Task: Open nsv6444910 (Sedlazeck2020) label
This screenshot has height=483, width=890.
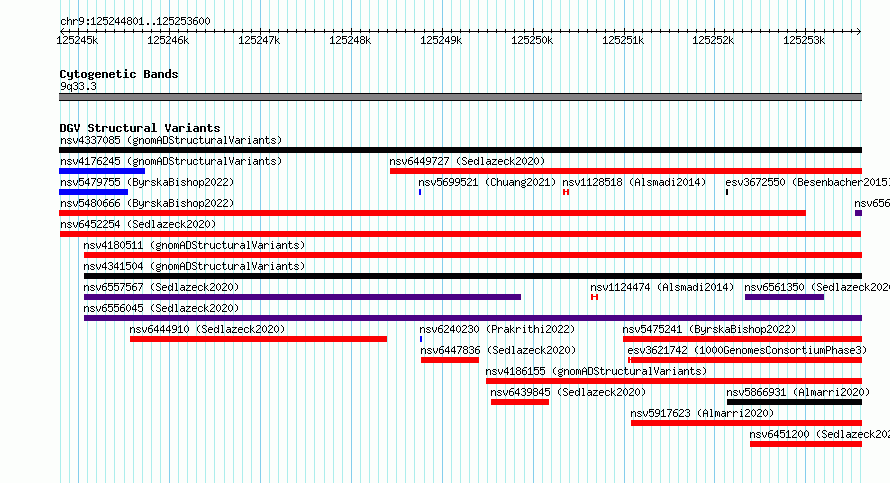Action: pos(207,329)
